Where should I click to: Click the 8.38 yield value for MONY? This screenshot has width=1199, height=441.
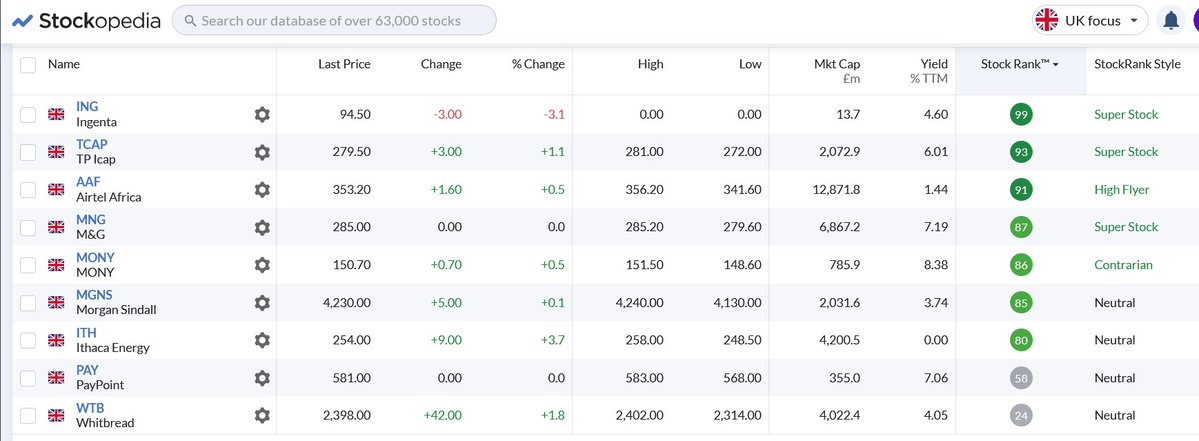pos(936,265)
